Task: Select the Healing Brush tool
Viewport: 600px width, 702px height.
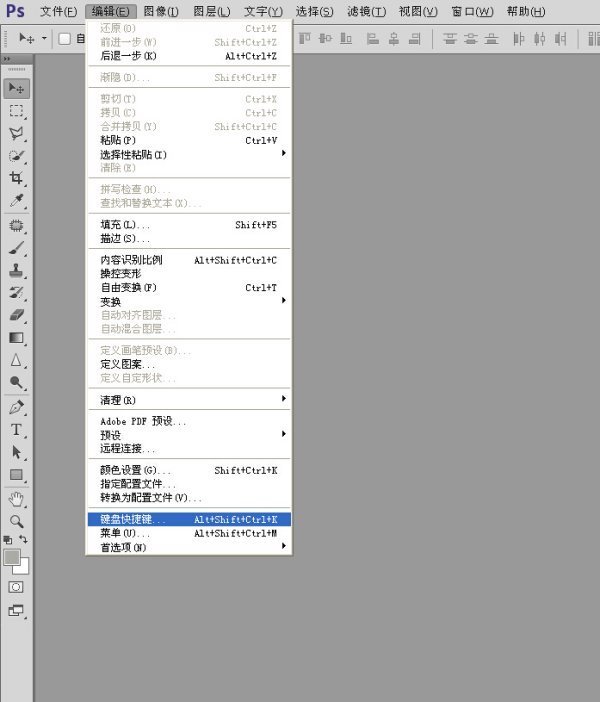Action: (17, 225)
